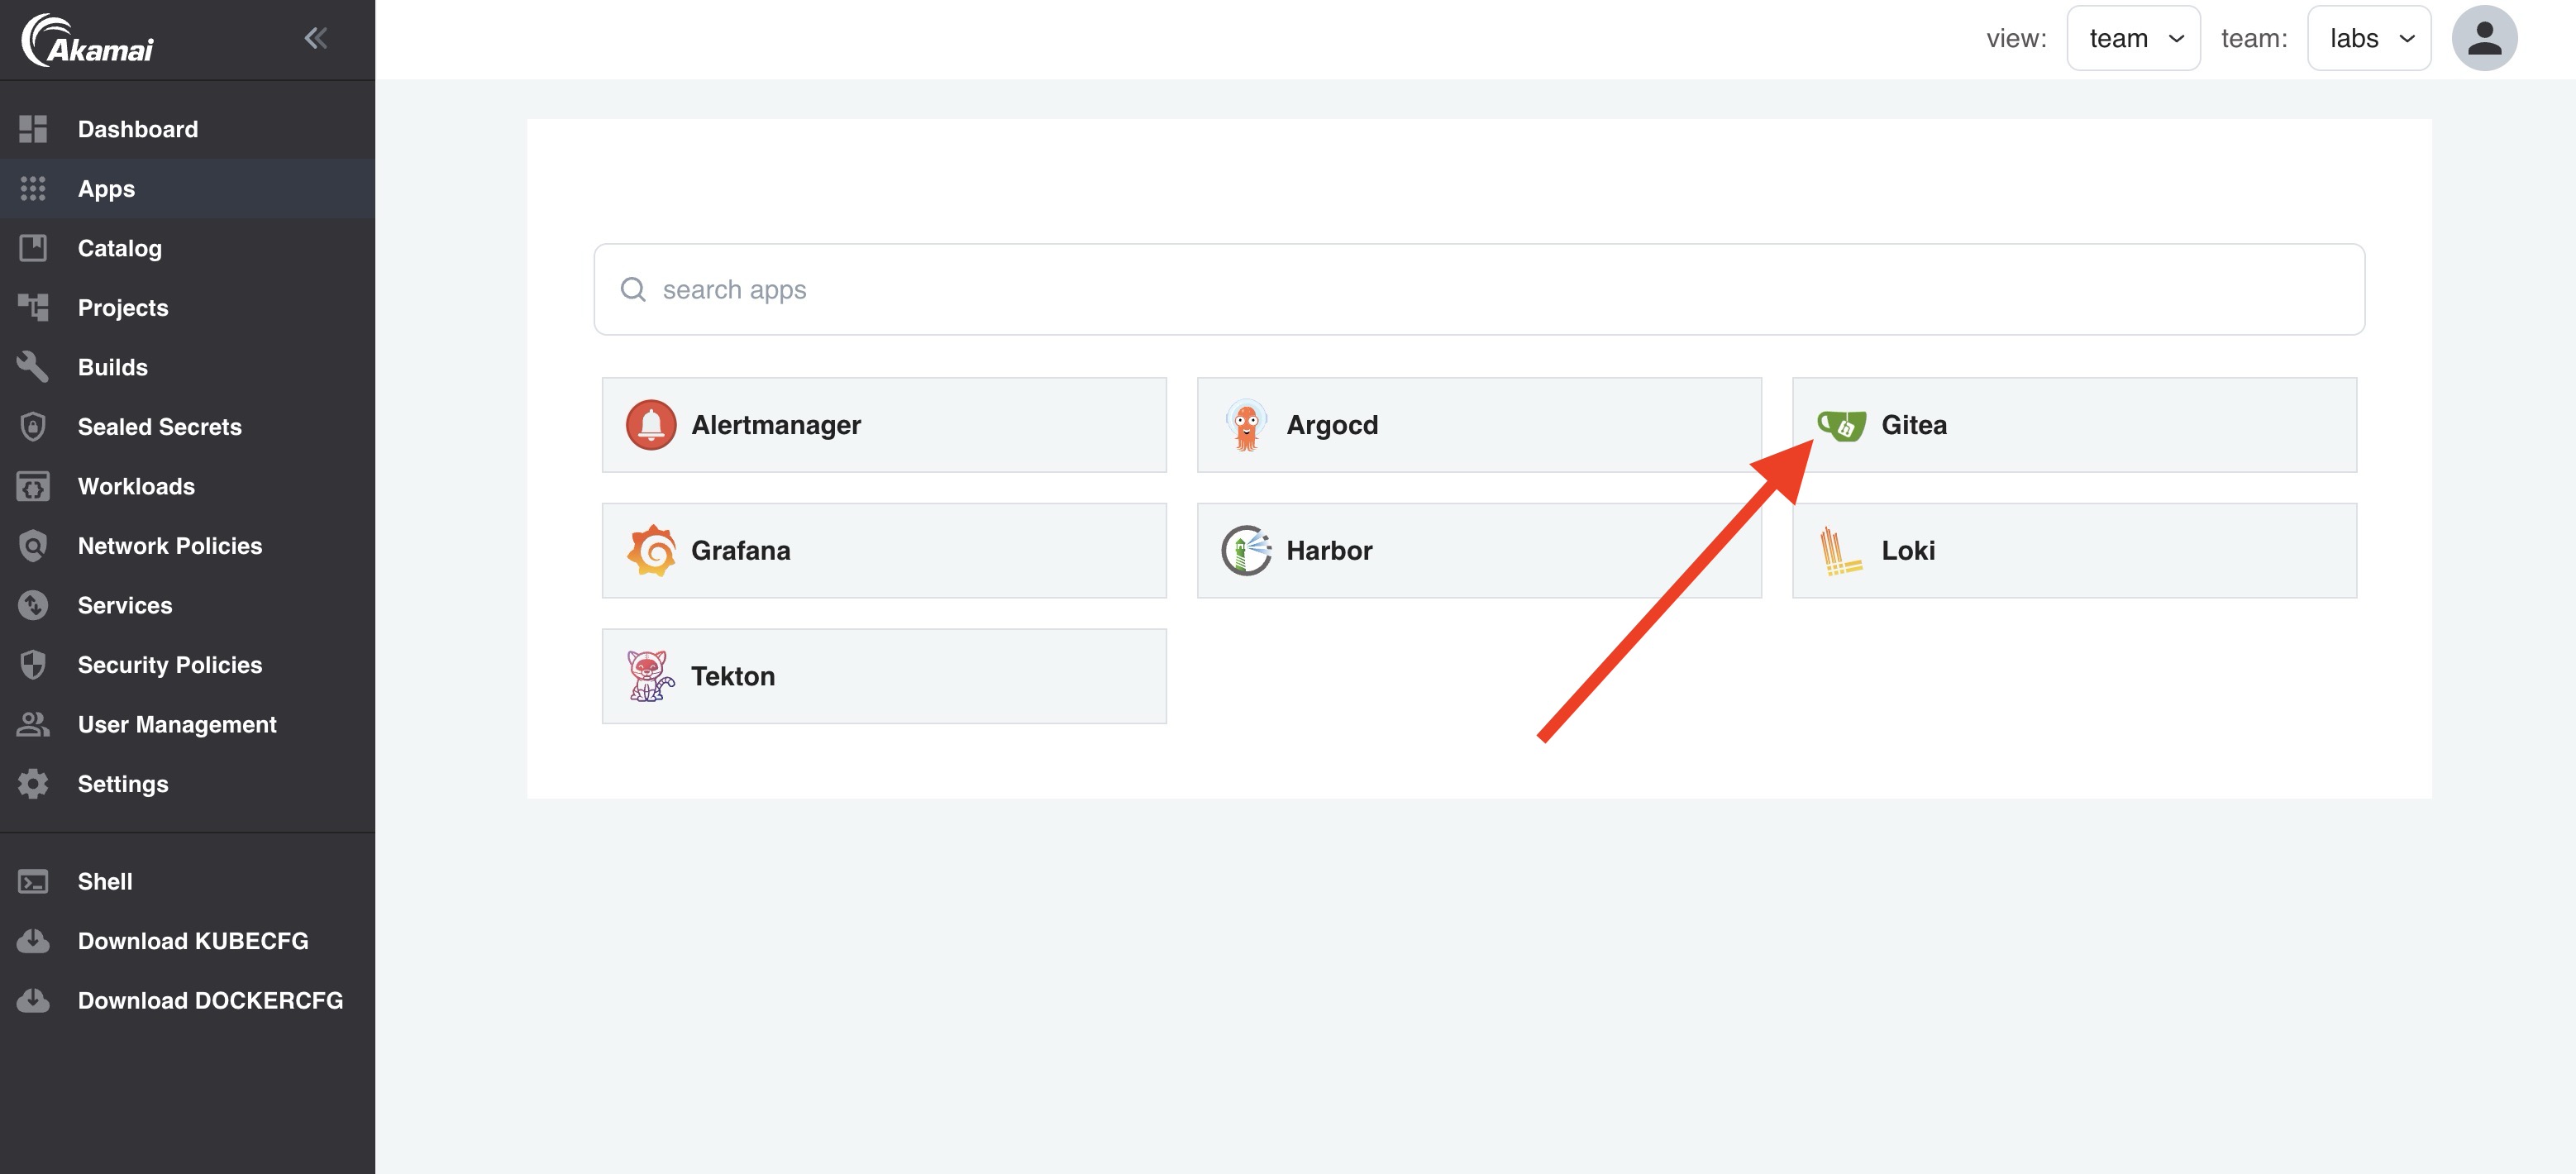Click the Download KUBECFG cloud icon
The height and width of the screenshot is (1174, 2576).
tap(33, 941)
